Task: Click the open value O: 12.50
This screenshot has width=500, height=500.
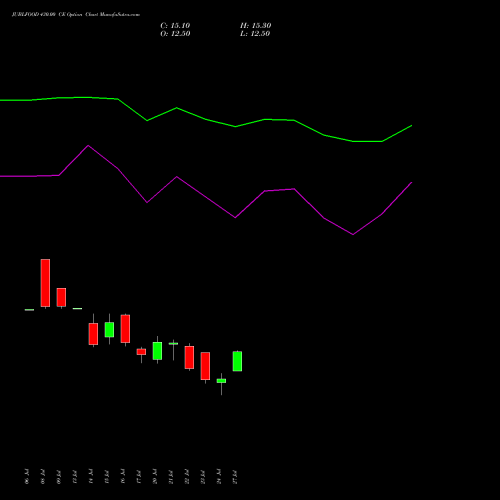Action: [175, 34]
